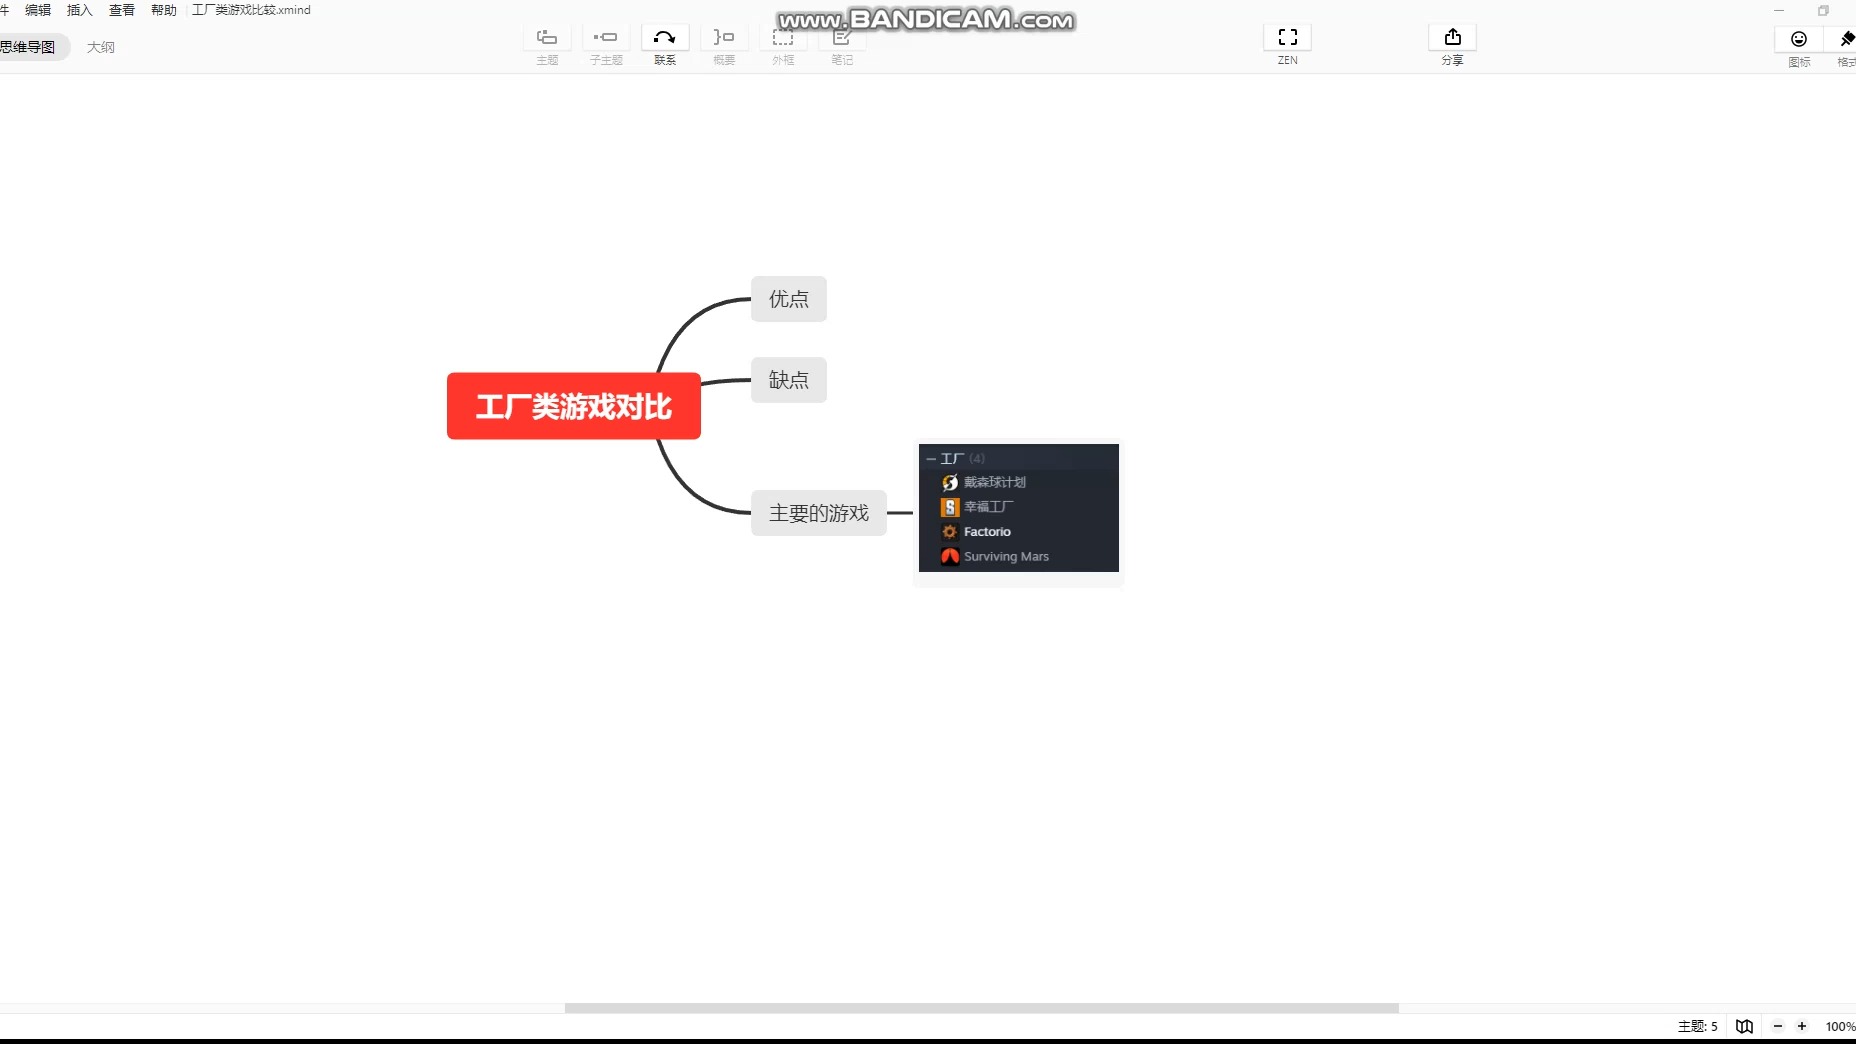Select the Relationship (联系) tool
This screenshot has width=1856, height=1044.
click(x=665, y=37)
